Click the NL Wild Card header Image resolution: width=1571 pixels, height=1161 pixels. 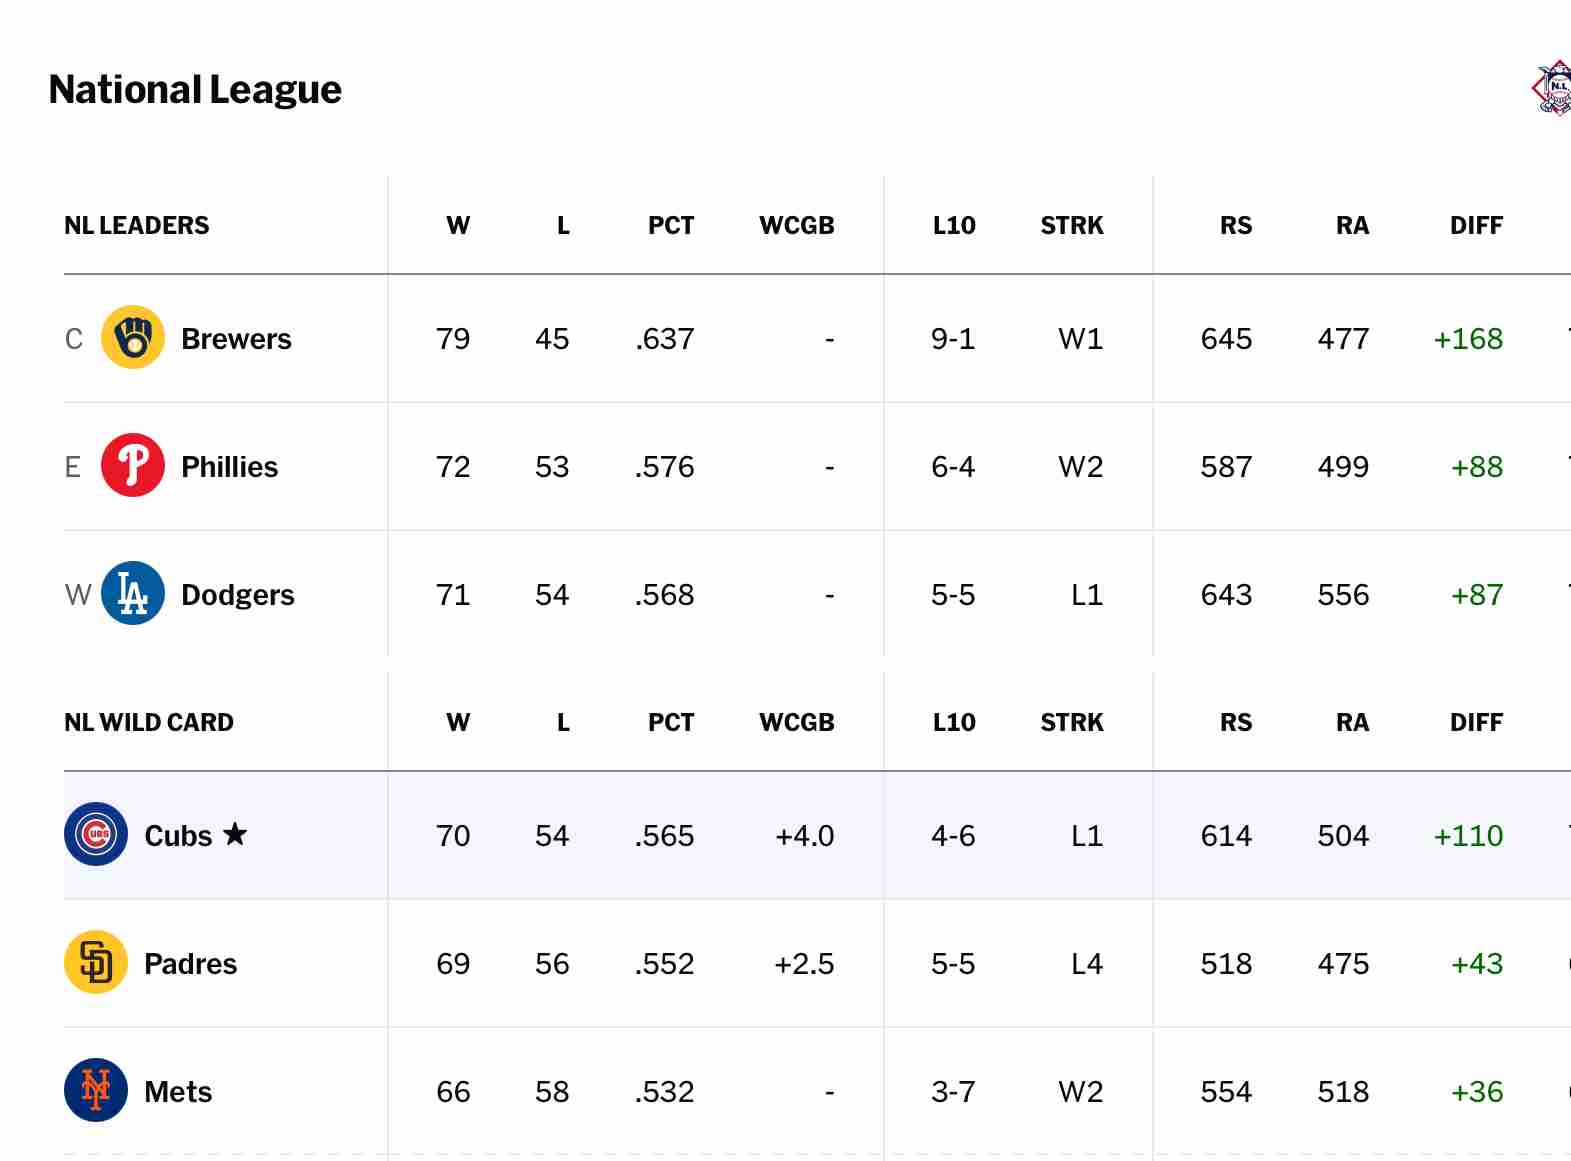point(149,722)
